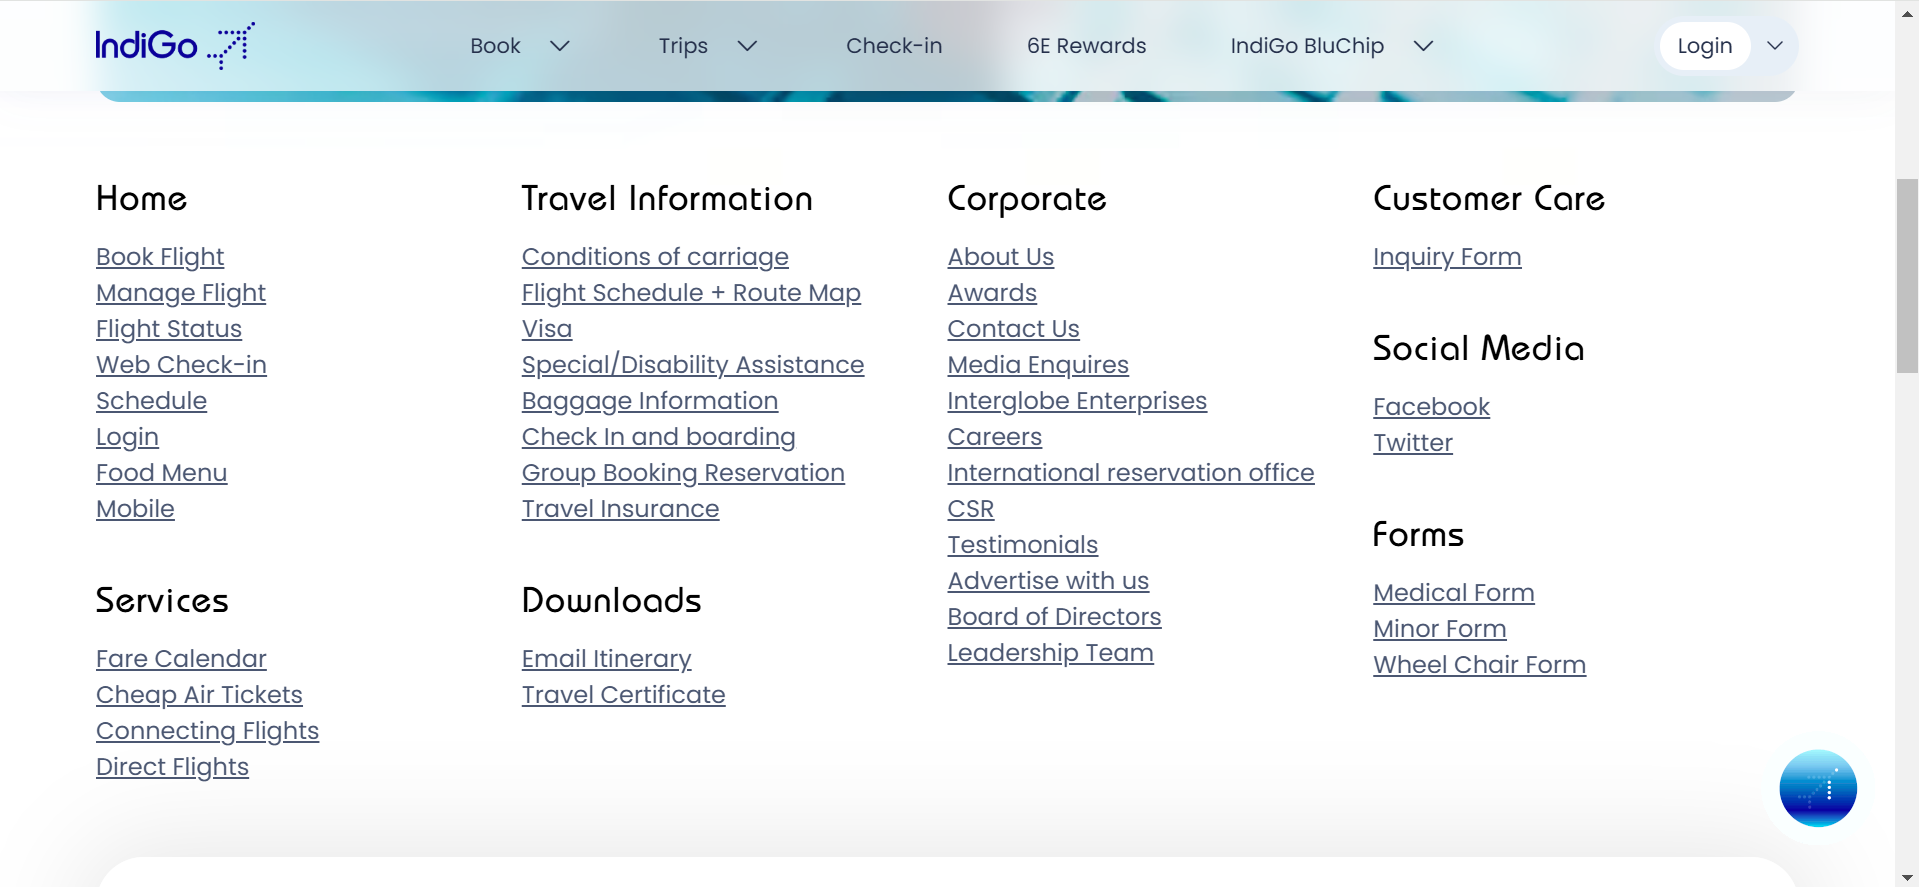Screen dimensions: 1919x887
Task: Go to Check-in in top navigation
Action: point(894,46)
